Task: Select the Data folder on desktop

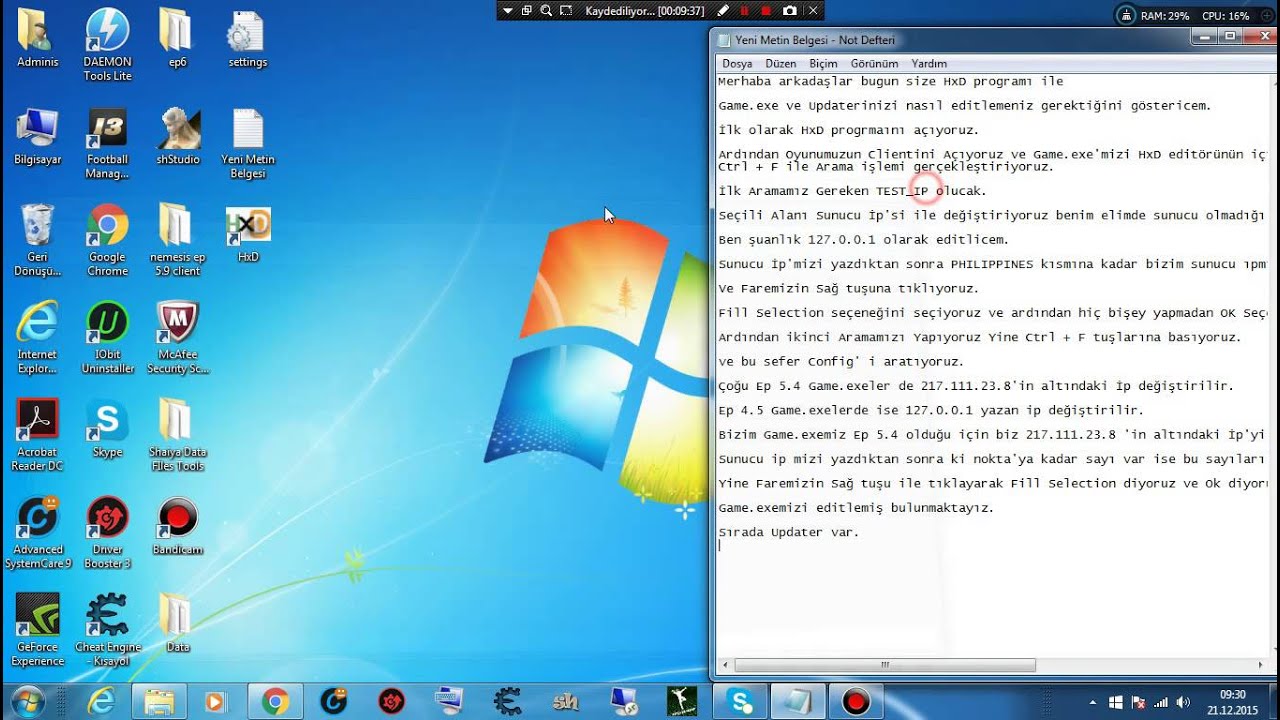Action: coord(177,624)
